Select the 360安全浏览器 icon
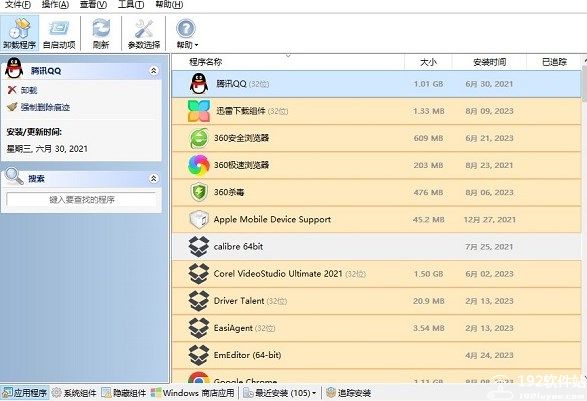 point(199,138)
